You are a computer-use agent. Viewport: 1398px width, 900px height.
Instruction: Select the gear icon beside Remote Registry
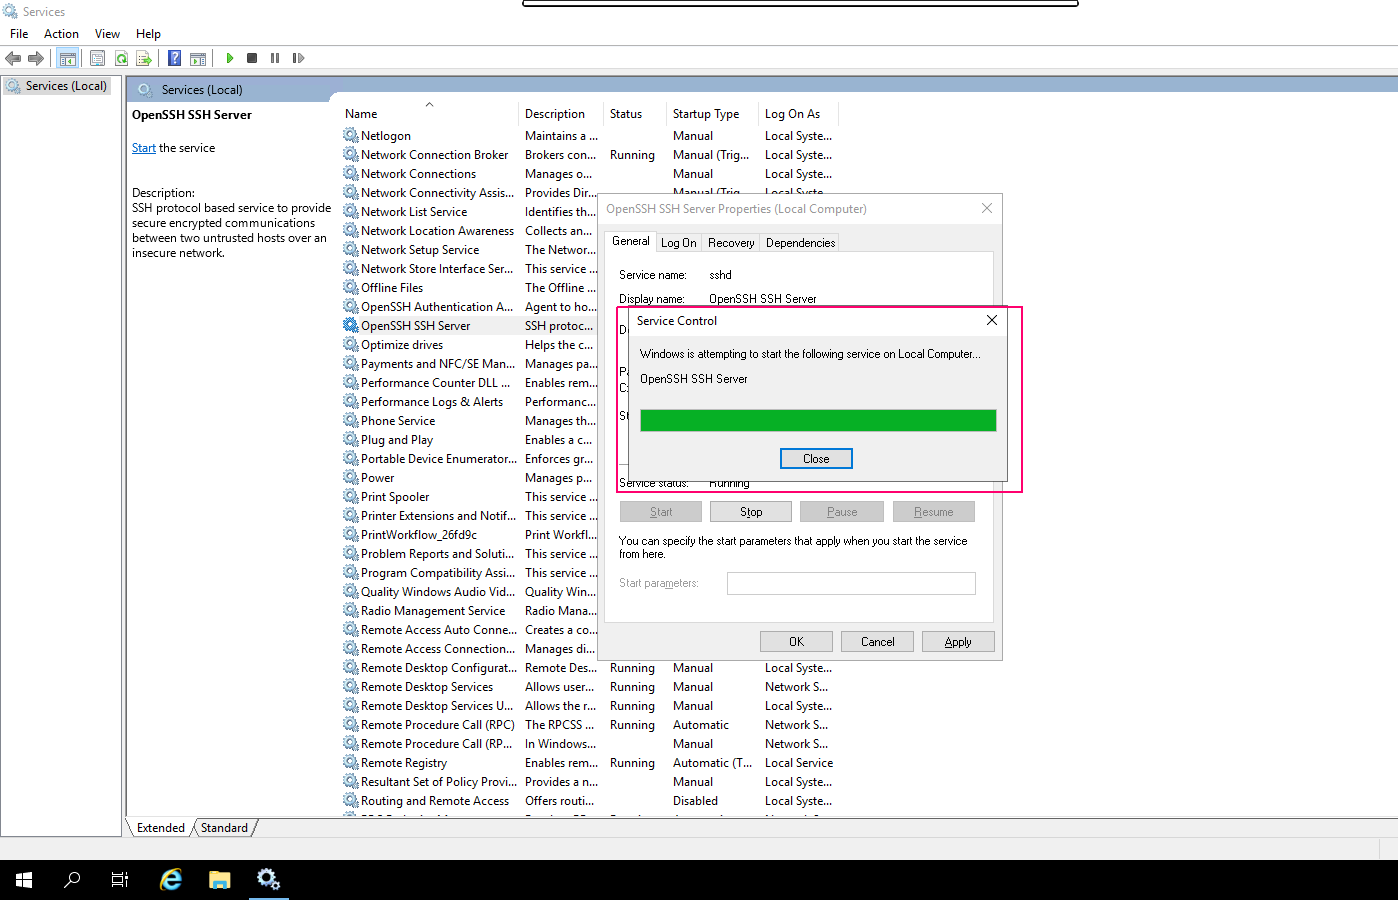pos(351,762)
